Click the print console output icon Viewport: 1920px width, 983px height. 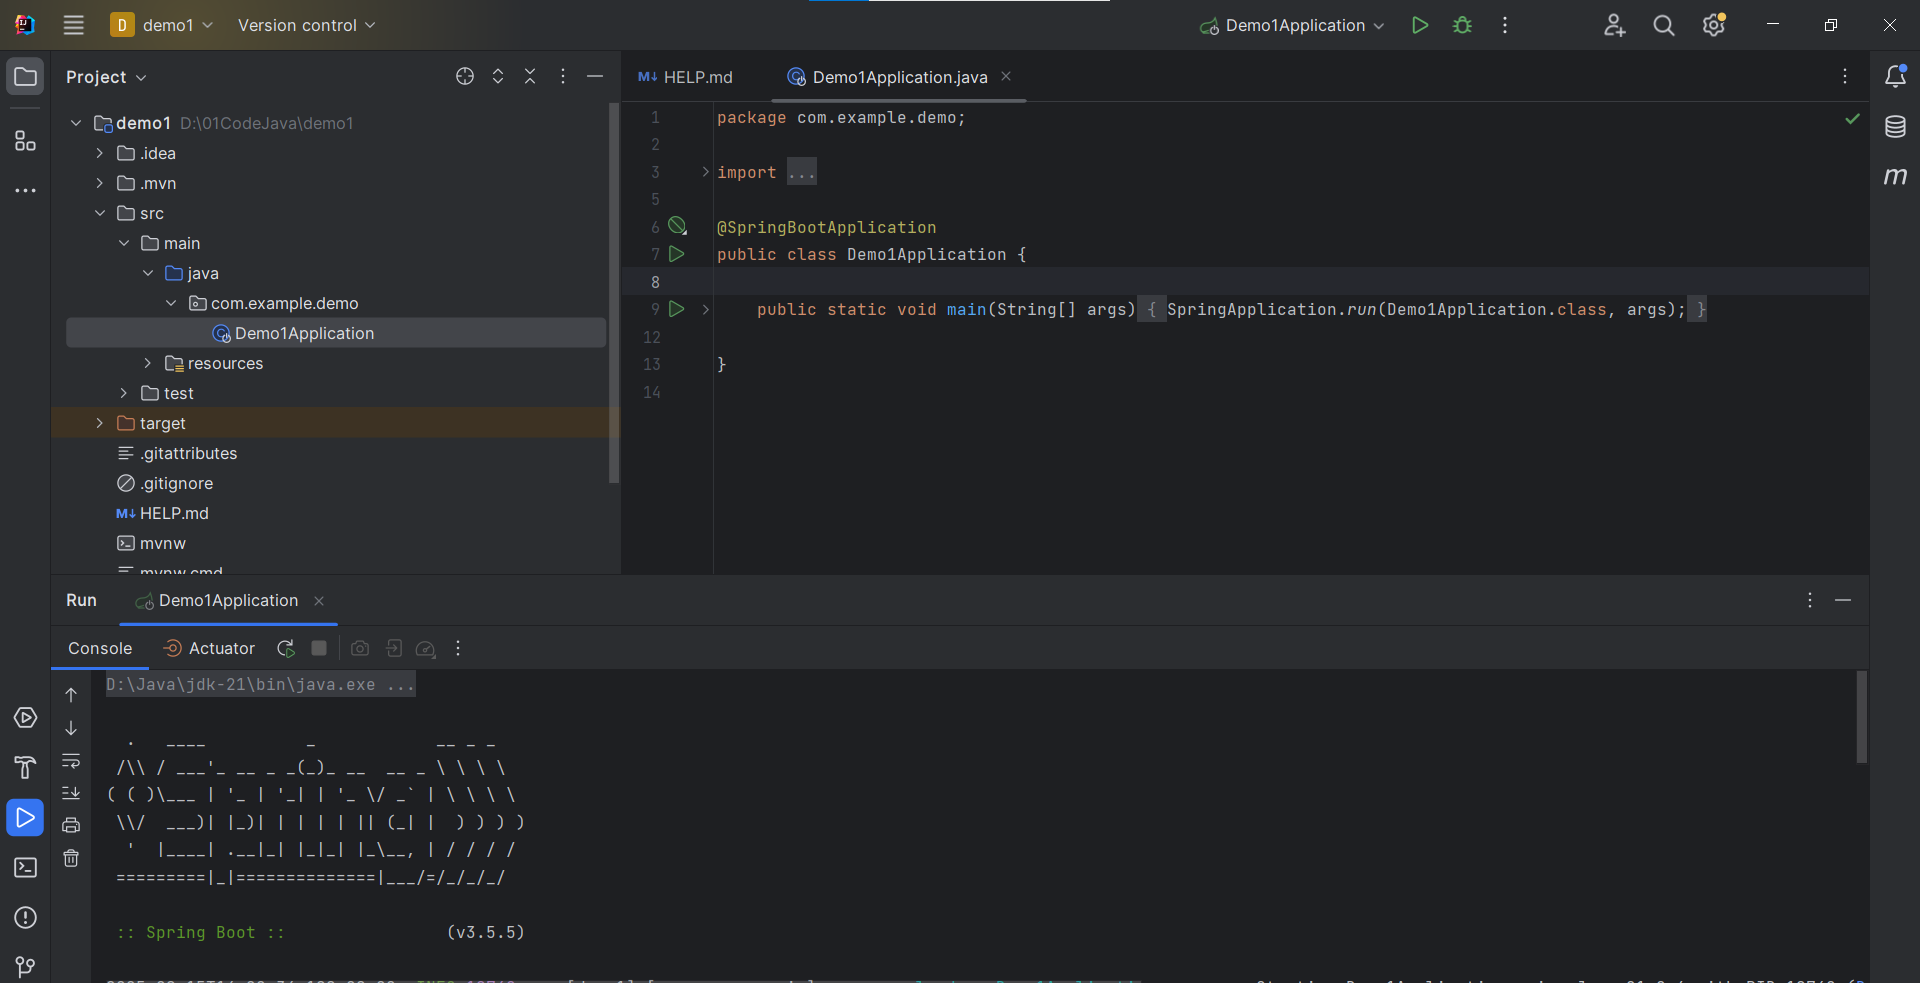(71, 825)
